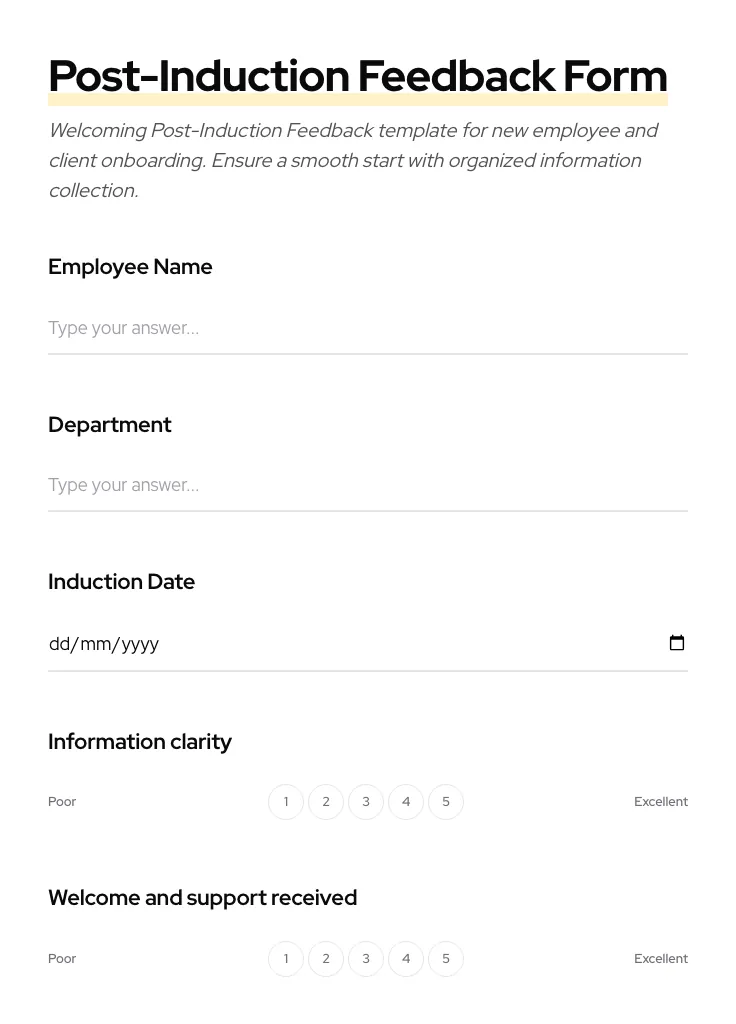The width and height of the screenshot is (736, 1024).
Task: Rate Welcome and support received as 1
Action: [x=286, y=959]
